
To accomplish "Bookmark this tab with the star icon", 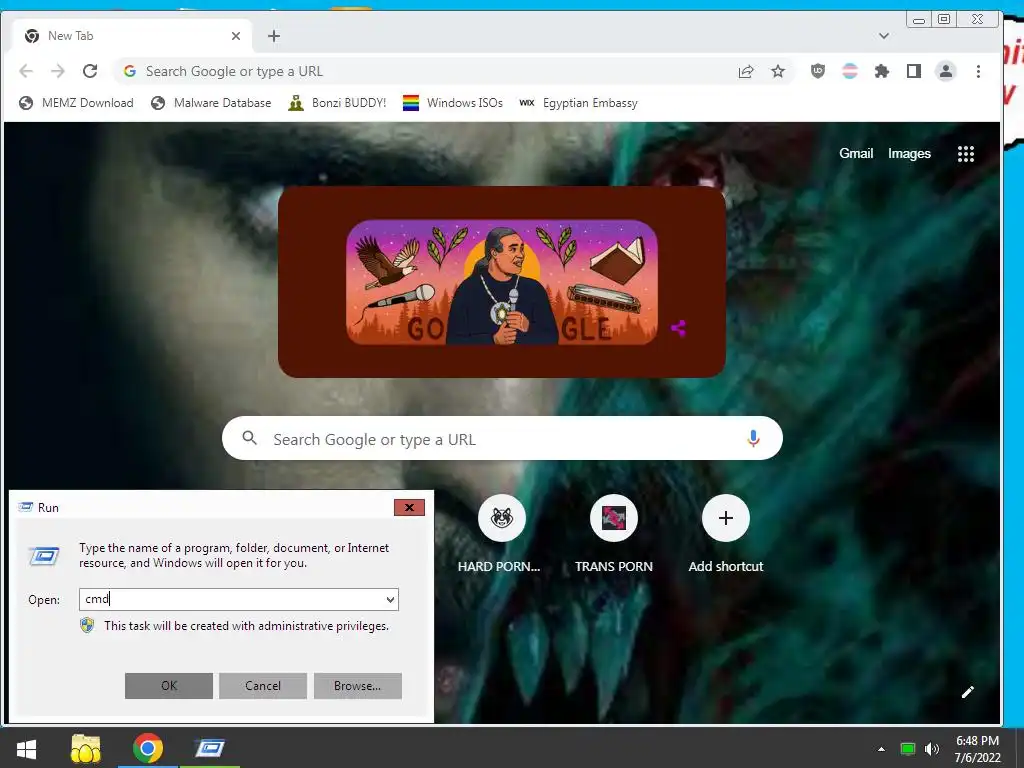I will click(778, 71).
